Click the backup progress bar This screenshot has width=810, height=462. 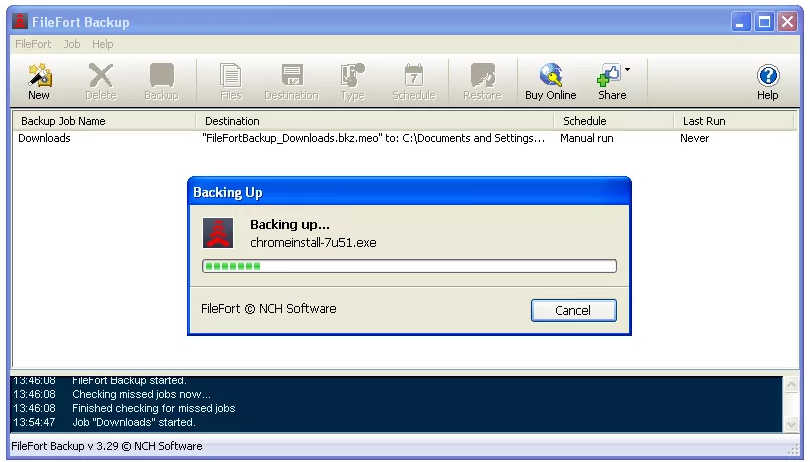tap(409, 266)
